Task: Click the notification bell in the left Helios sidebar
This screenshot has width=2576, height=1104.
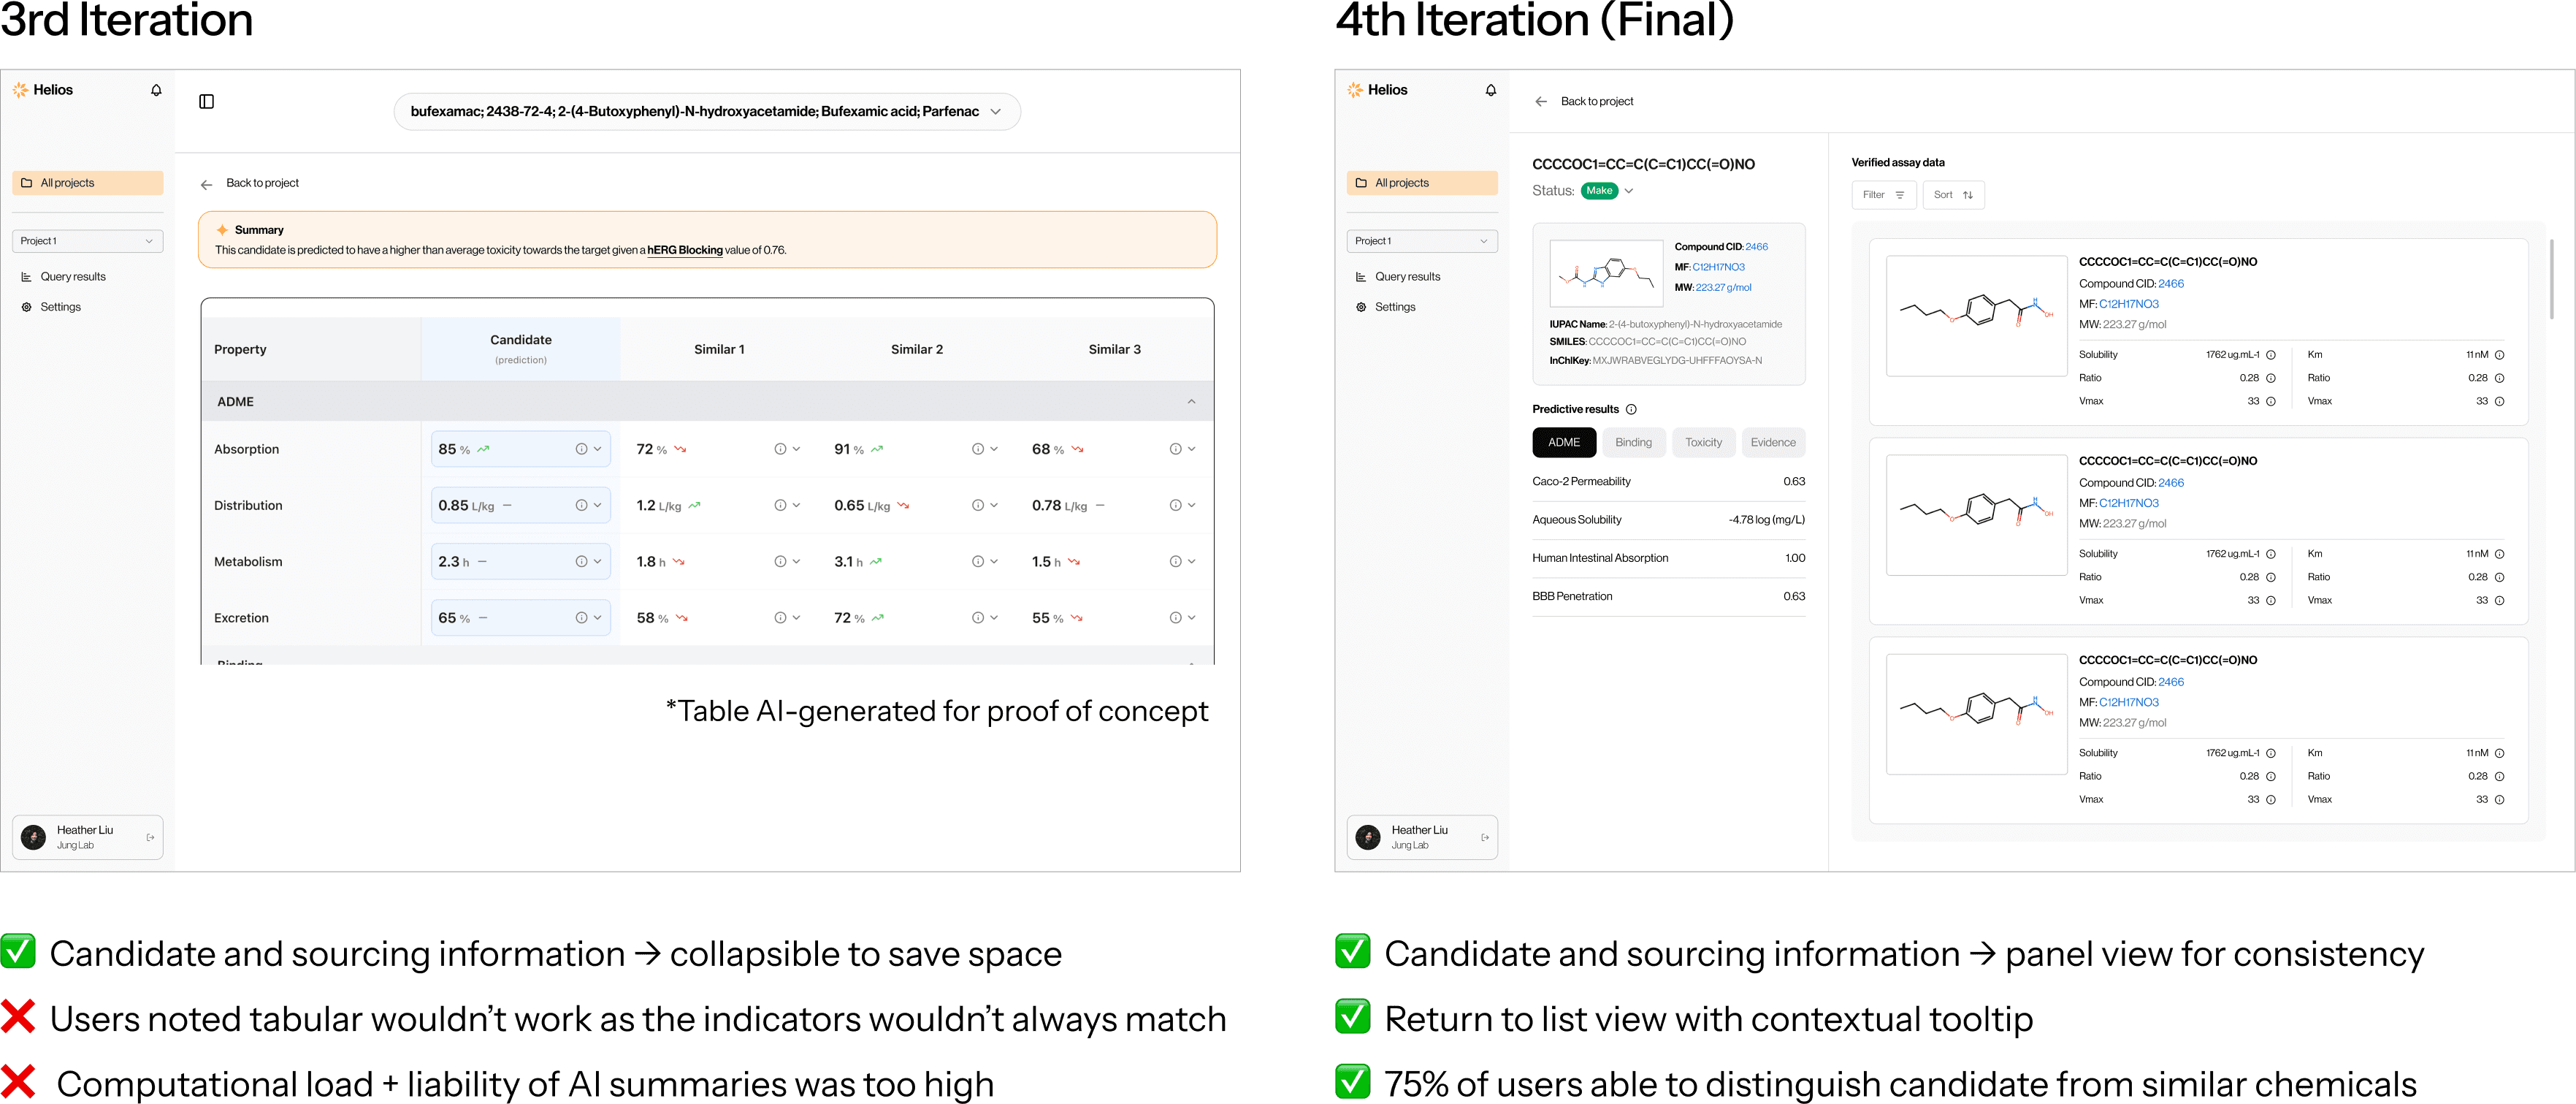Action: [156, 90]
